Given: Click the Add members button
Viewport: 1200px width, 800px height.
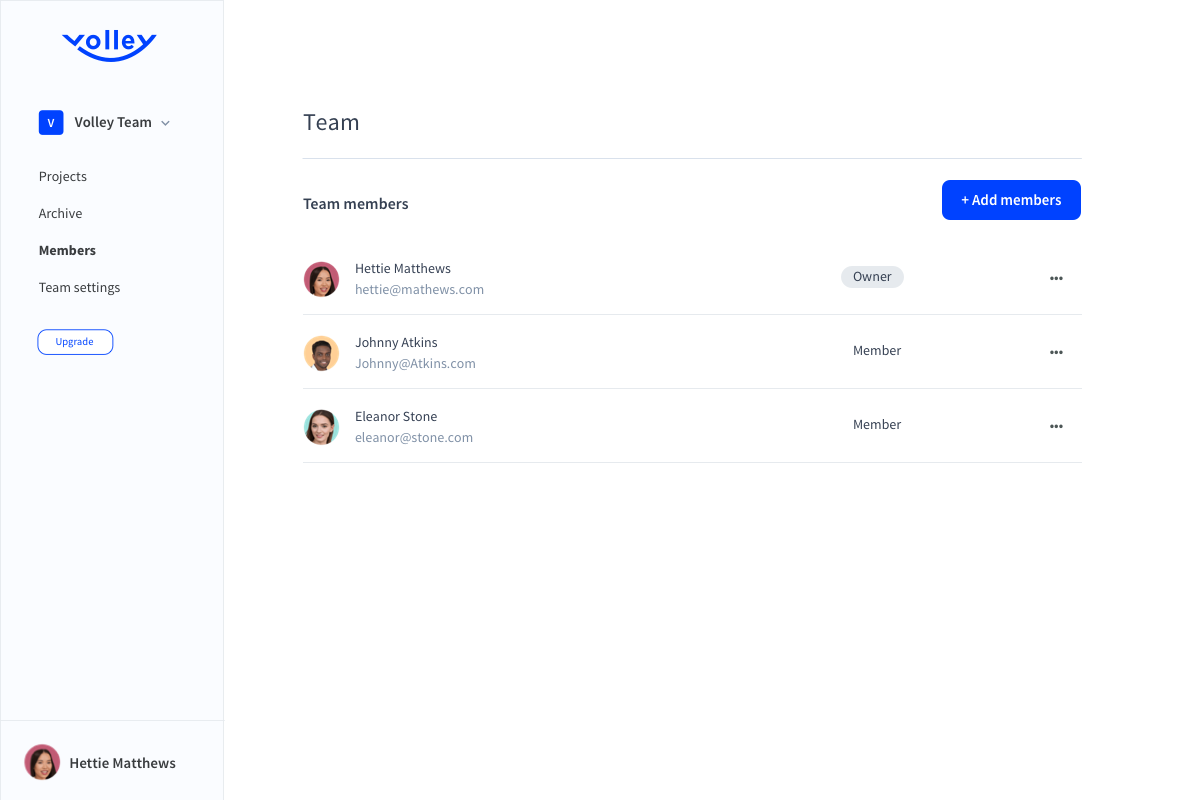Looking at the screenshot, I should click(x=1011, y=200).
